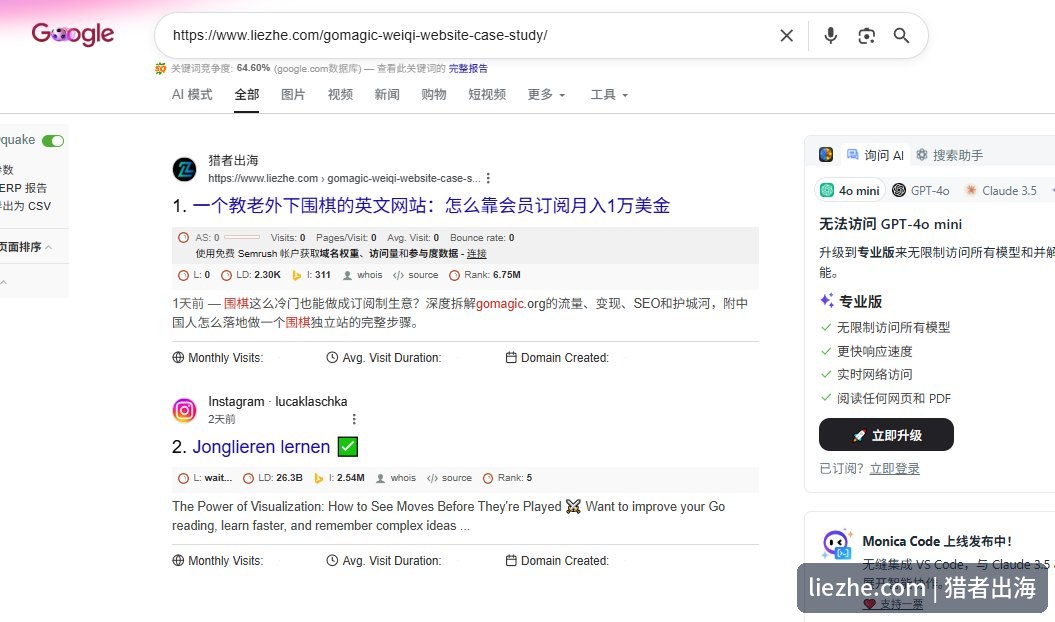Switch to the 新闻 tab

pyautogui.click(x=387, y=95)
